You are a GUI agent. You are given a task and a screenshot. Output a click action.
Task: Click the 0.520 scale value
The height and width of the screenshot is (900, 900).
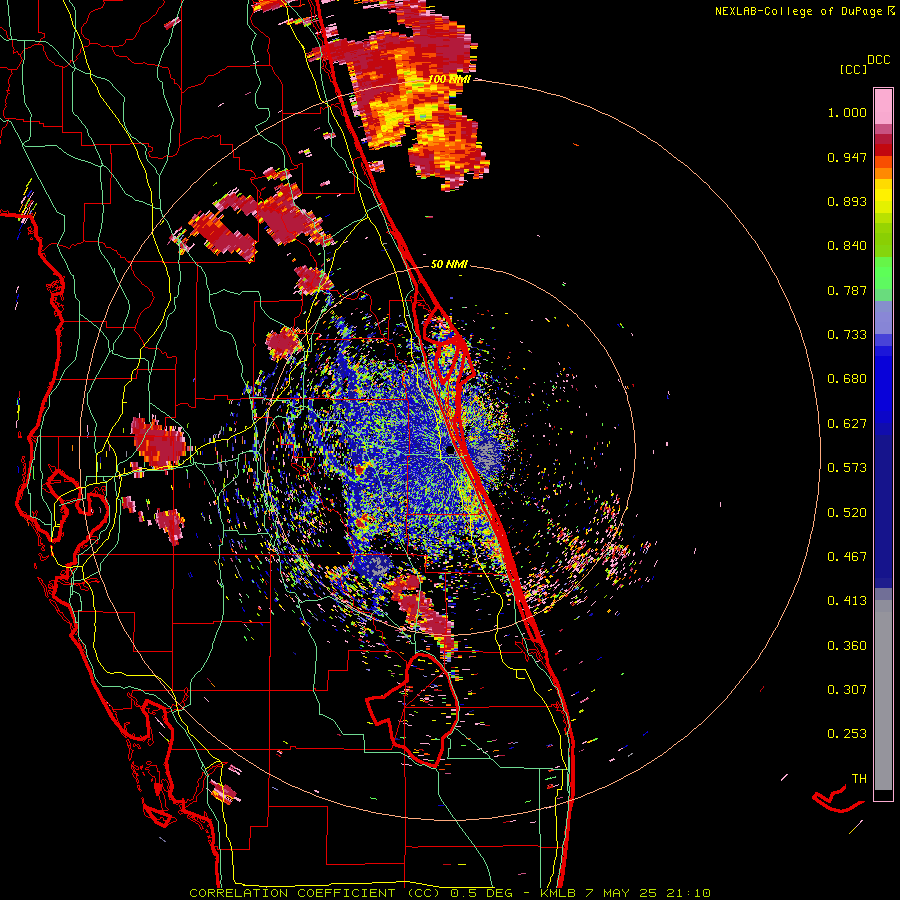[847, 513]
